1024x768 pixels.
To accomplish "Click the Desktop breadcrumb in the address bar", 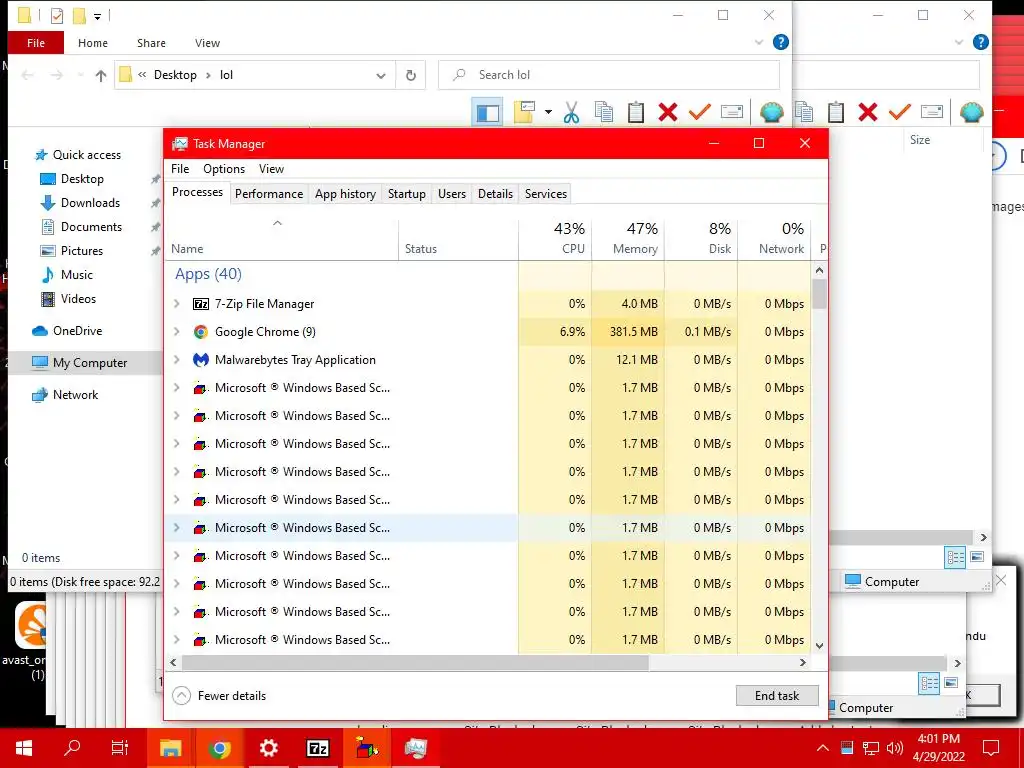I will coord(175,75).
